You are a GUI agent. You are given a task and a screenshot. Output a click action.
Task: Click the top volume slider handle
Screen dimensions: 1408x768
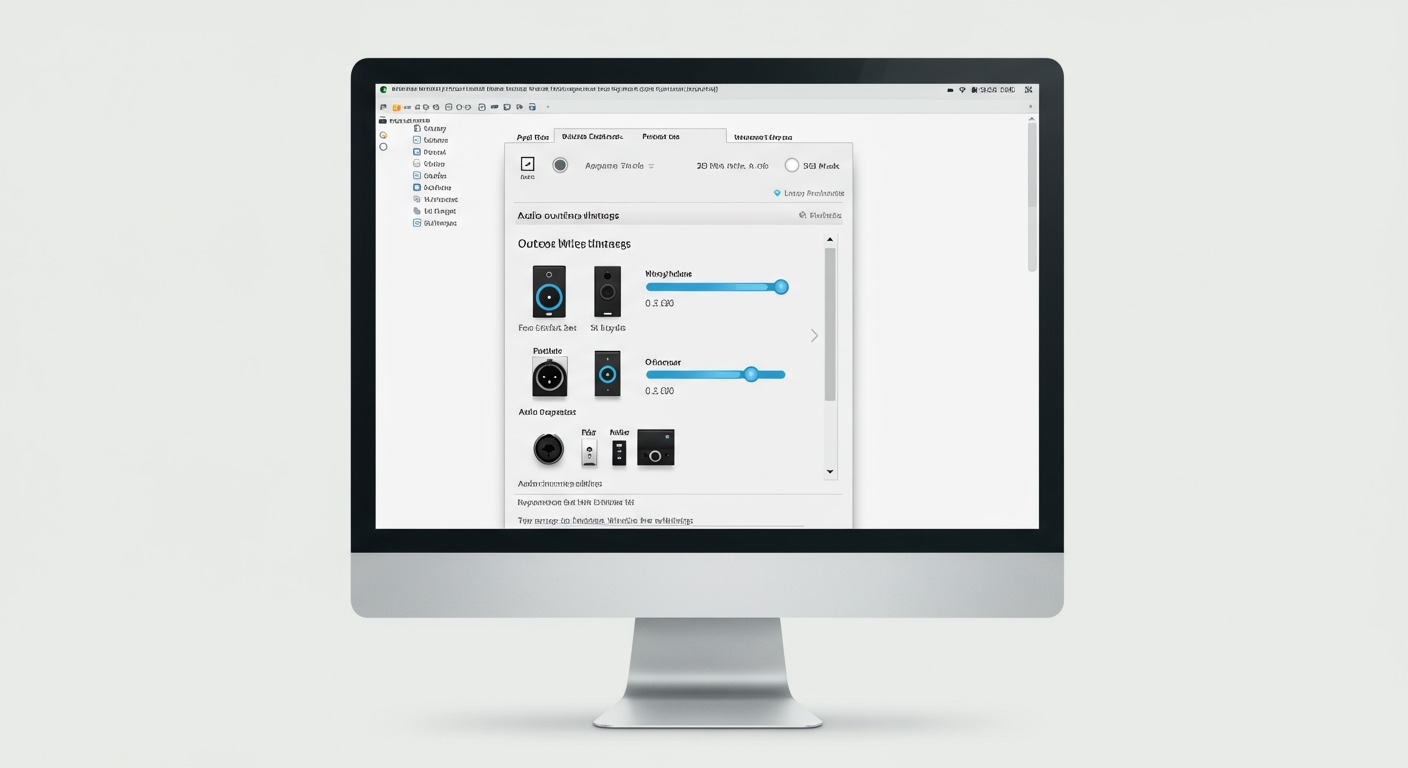click(x=781, y=287)
